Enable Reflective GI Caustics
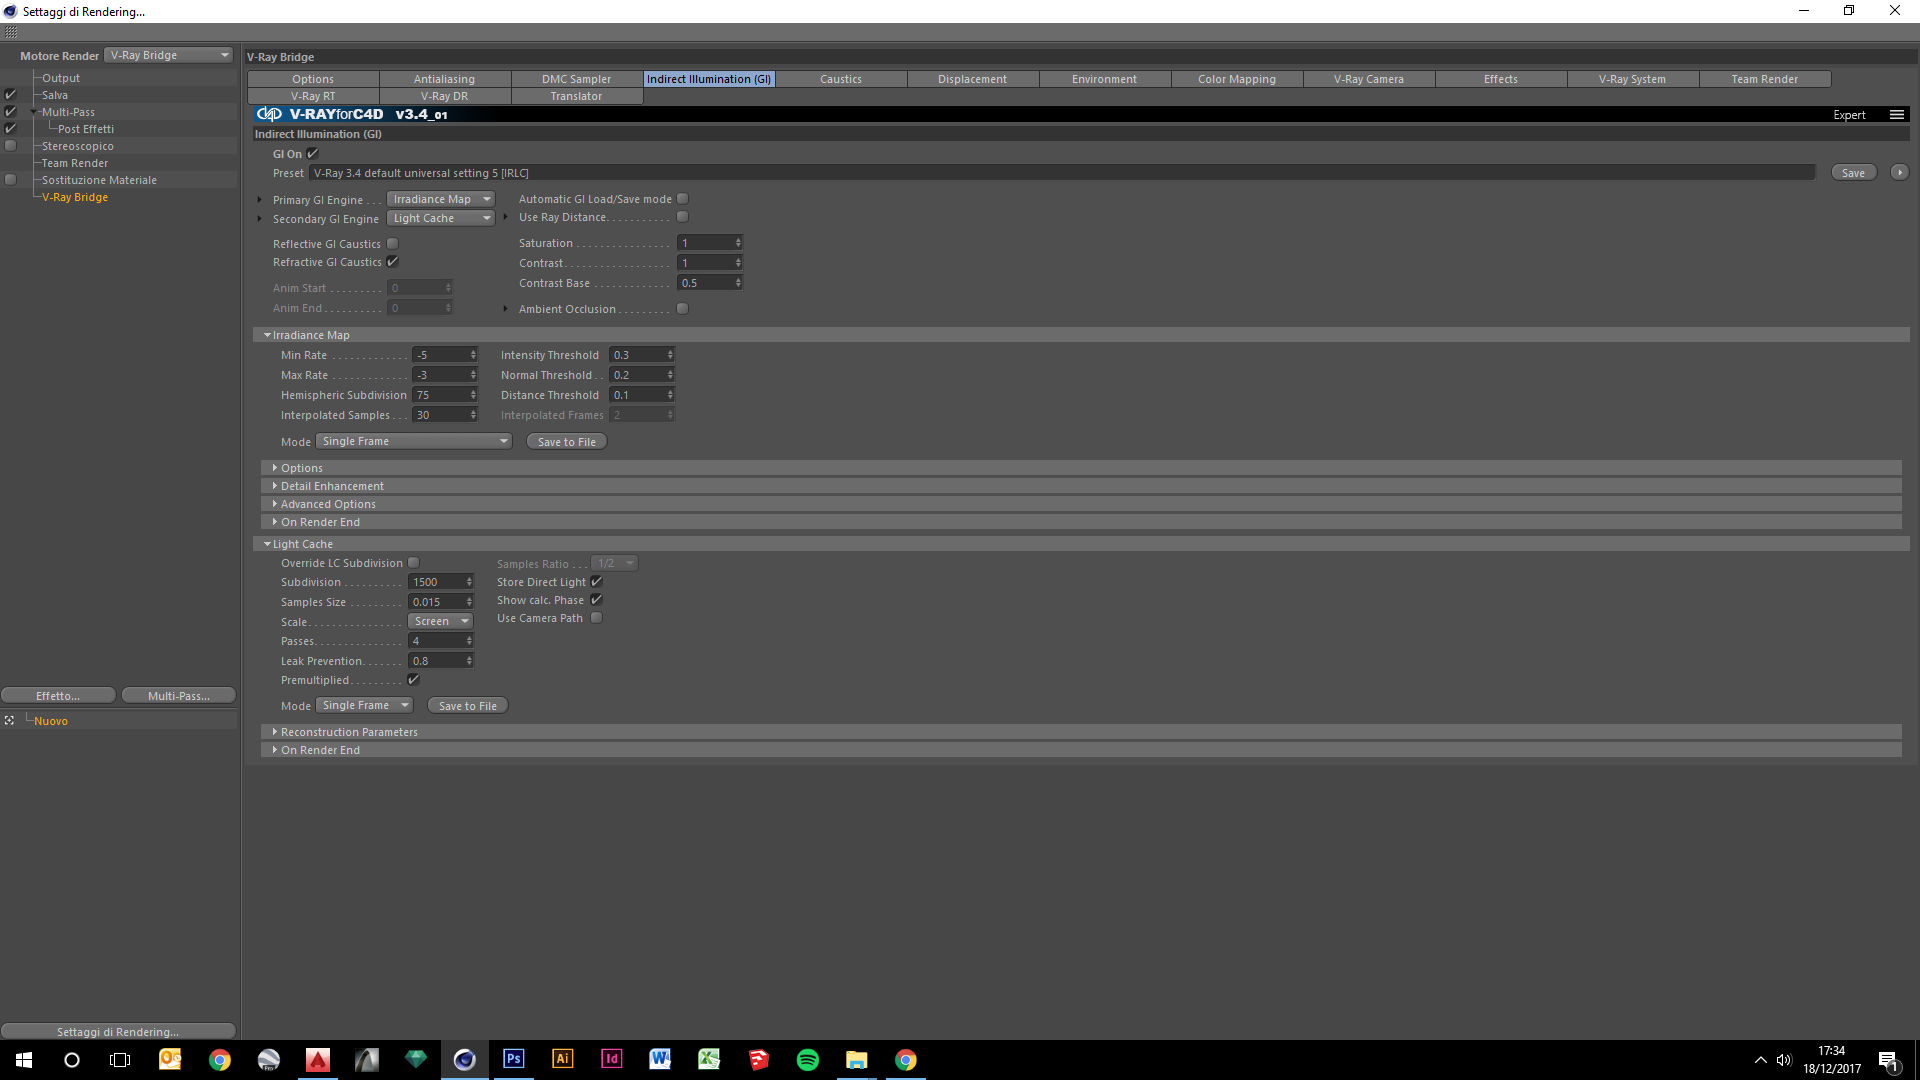 [x=393, y=244]
